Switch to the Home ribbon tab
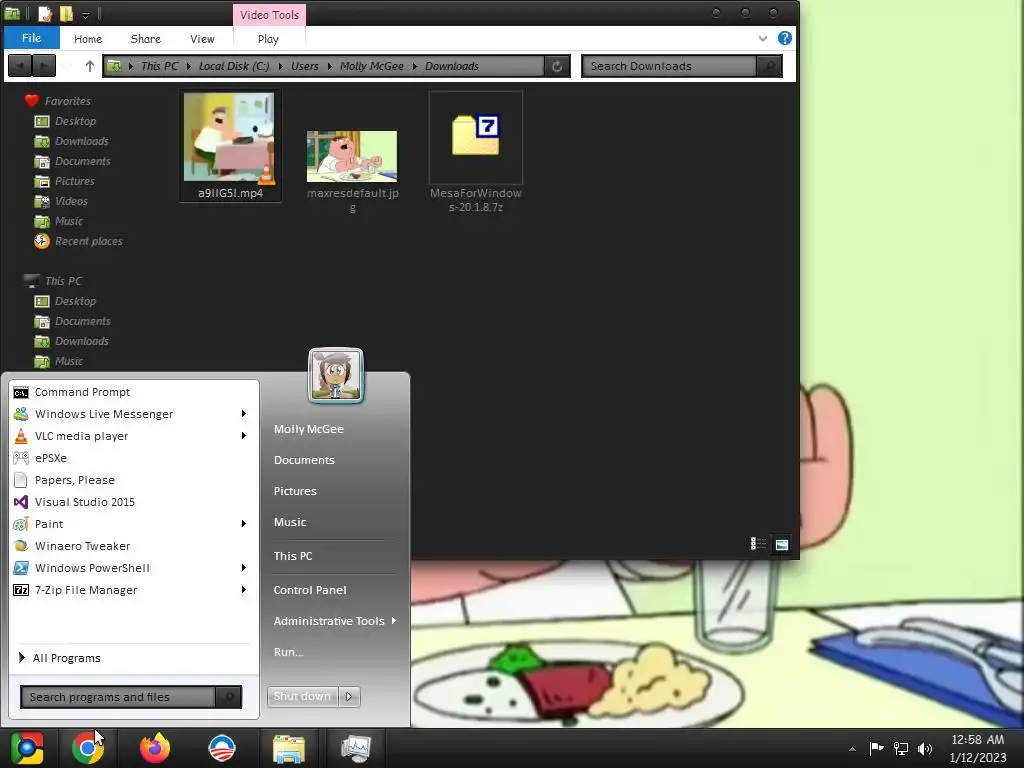Image resolution: width=1024 pixels, height=768 pixels. point(88,39)
